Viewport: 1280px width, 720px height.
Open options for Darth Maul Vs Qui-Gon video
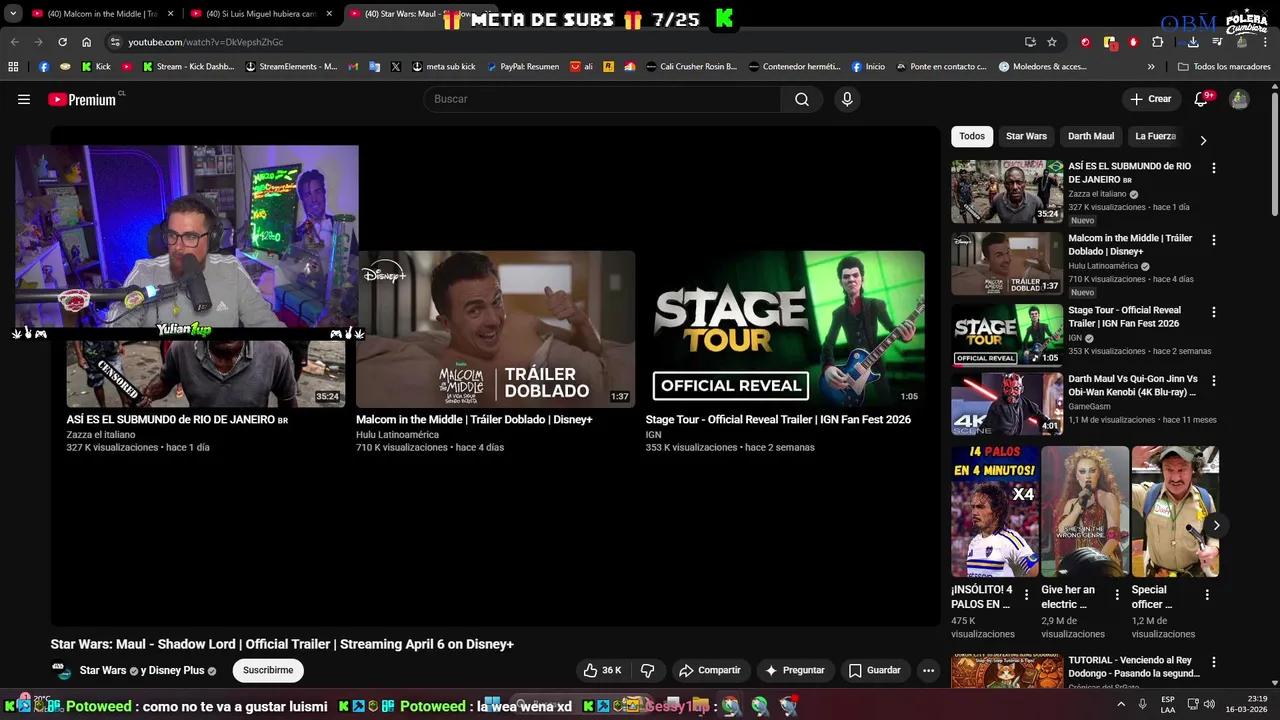click(1214, 380)
